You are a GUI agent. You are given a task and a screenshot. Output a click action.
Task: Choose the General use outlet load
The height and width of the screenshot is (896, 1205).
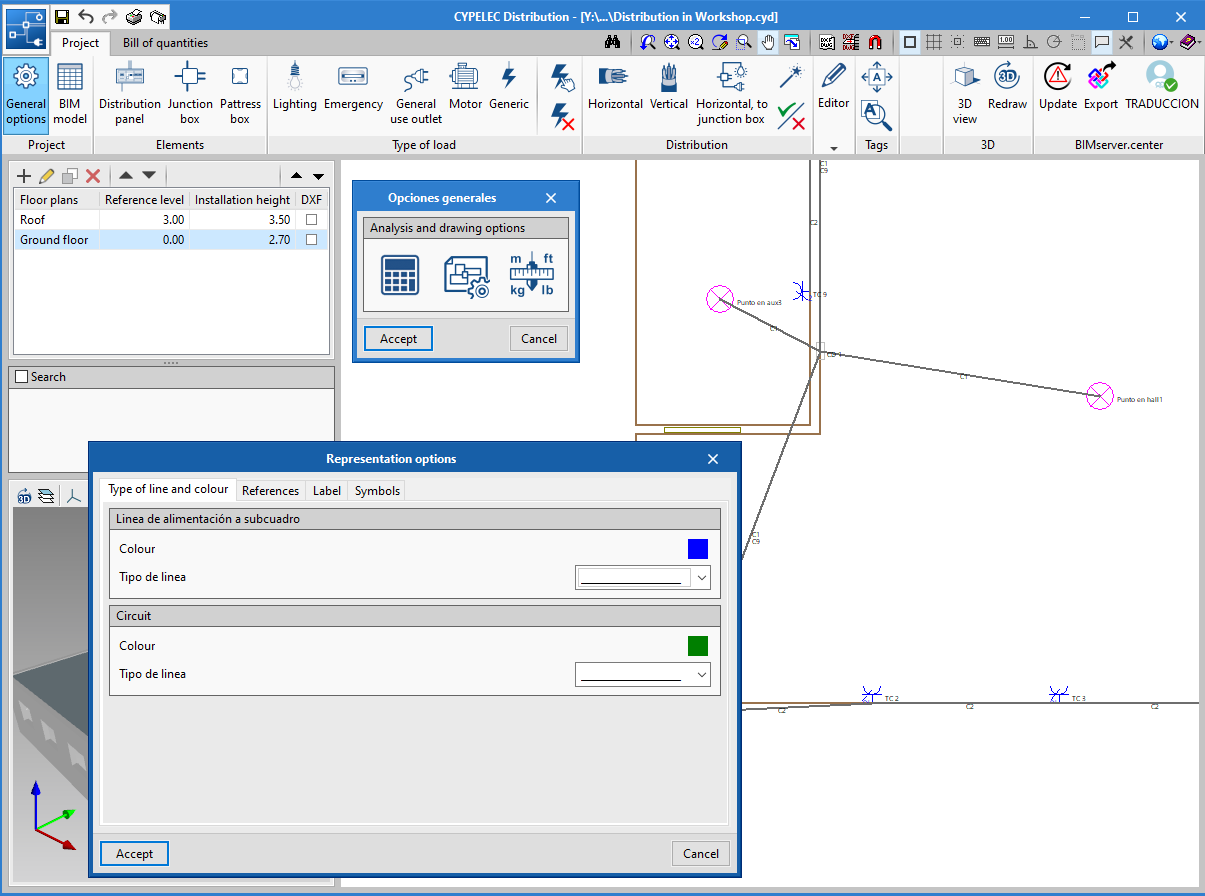tap(416, 94)
